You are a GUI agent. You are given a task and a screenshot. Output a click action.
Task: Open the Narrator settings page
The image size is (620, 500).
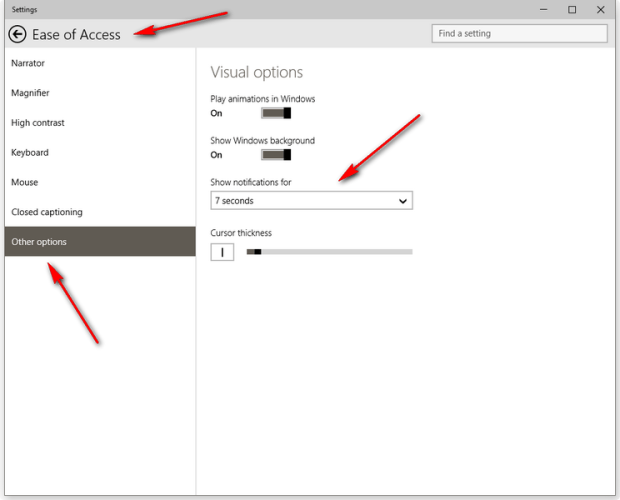point(28,63)
